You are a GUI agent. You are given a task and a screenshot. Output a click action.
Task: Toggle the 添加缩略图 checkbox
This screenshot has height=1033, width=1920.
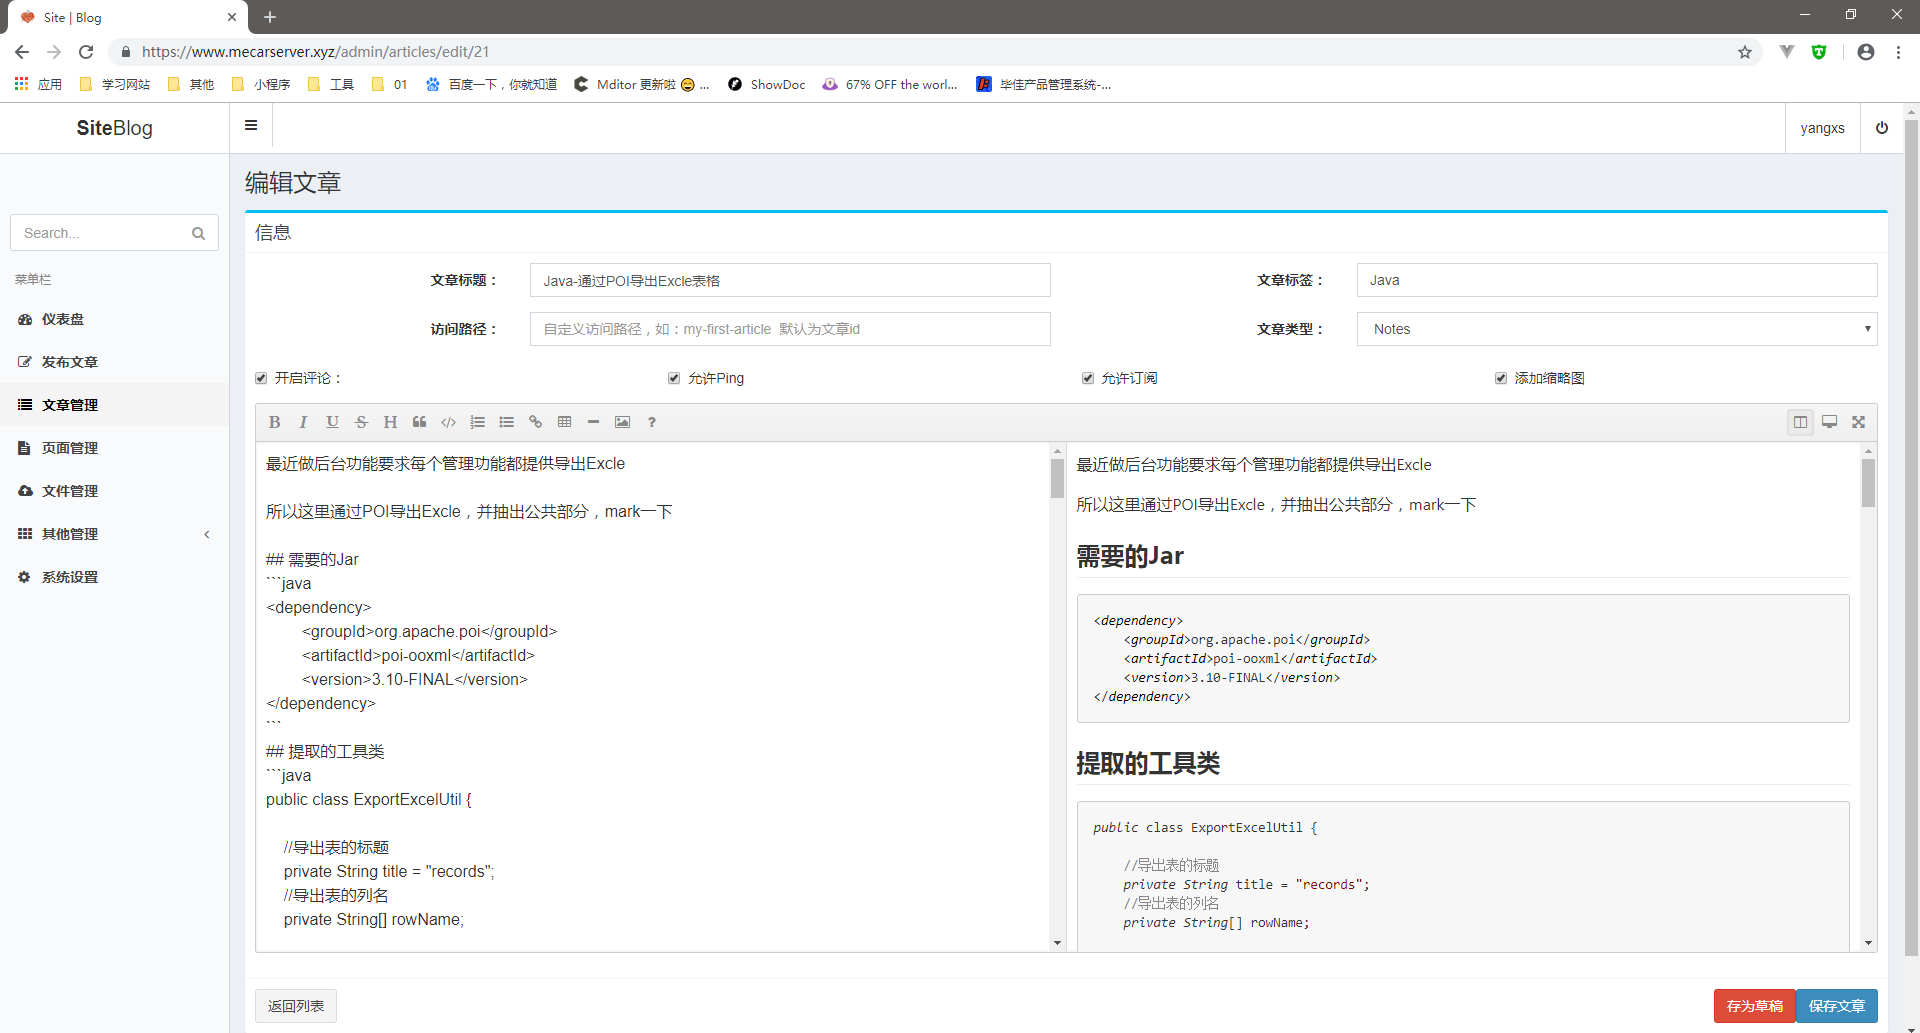[x=1501, y=378]
